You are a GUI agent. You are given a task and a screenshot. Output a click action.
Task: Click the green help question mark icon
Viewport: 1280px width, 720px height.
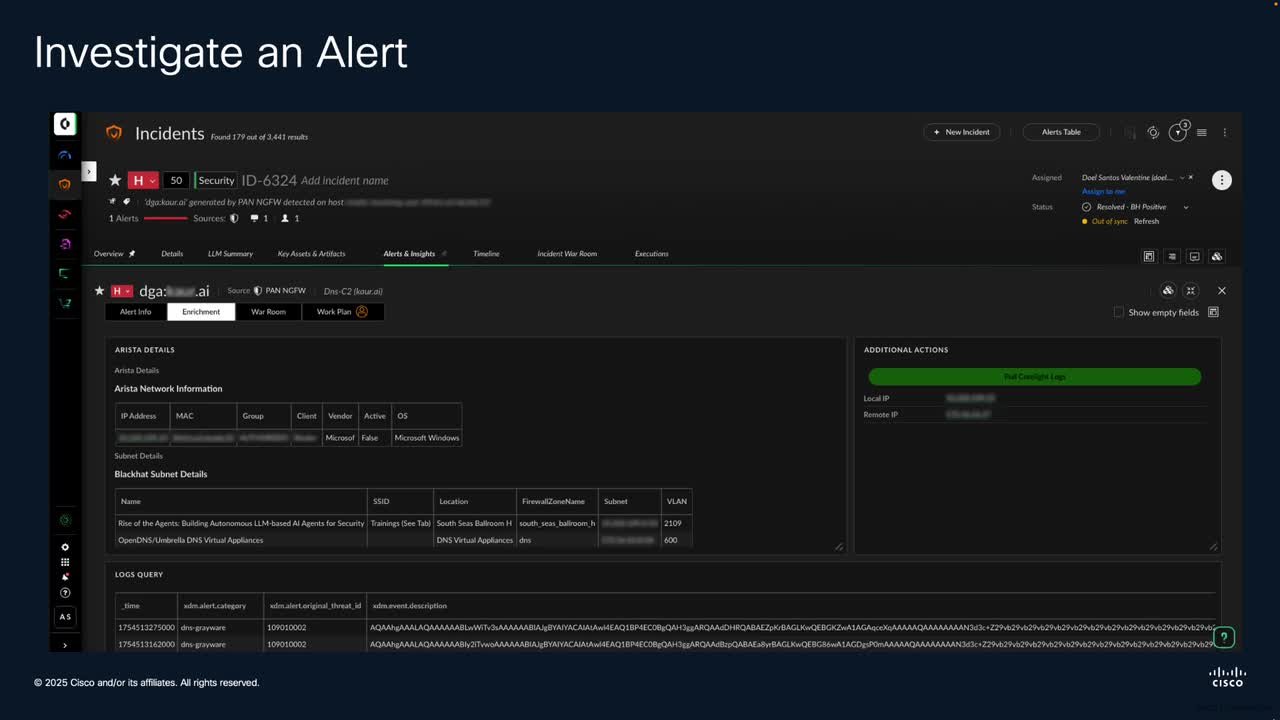1224,637
